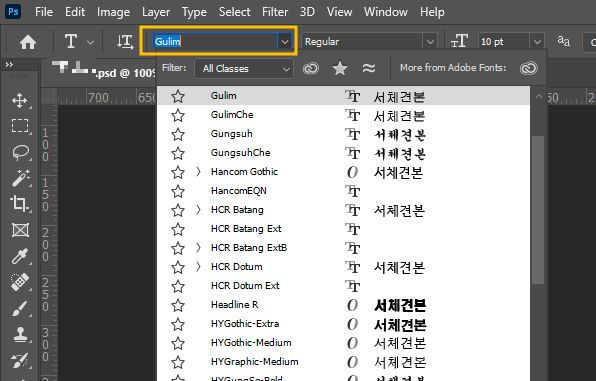Favorite the GulimChe font star
The height and width of the screenshot is (381, 596).
point(178,115)
